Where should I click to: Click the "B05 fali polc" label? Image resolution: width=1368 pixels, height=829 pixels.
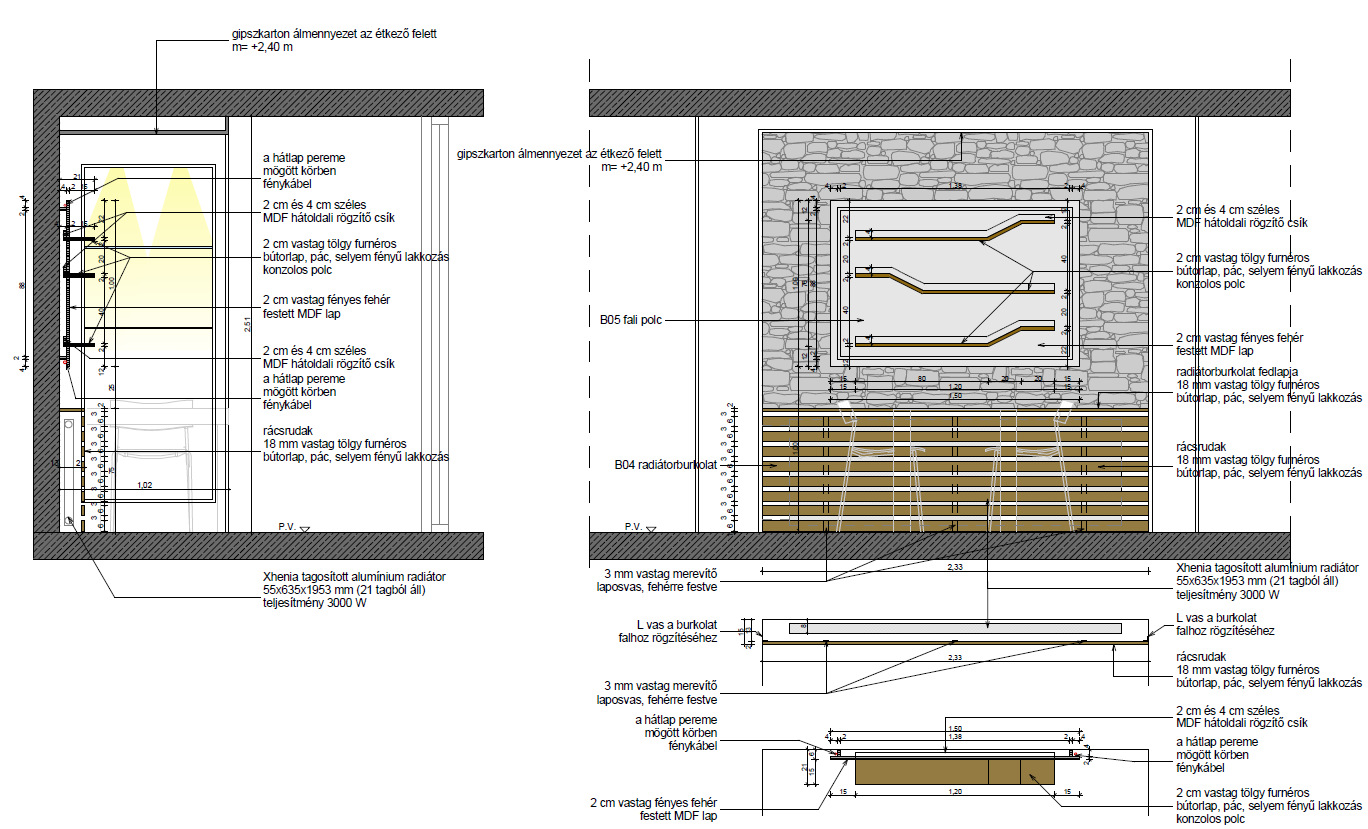point(631,320)
